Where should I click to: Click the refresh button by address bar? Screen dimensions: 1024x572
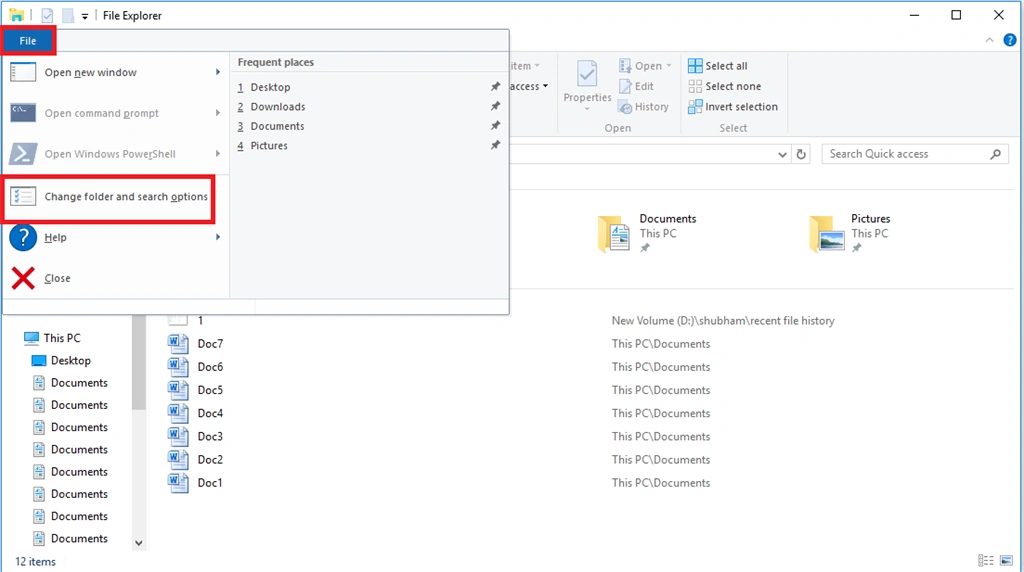801,155
